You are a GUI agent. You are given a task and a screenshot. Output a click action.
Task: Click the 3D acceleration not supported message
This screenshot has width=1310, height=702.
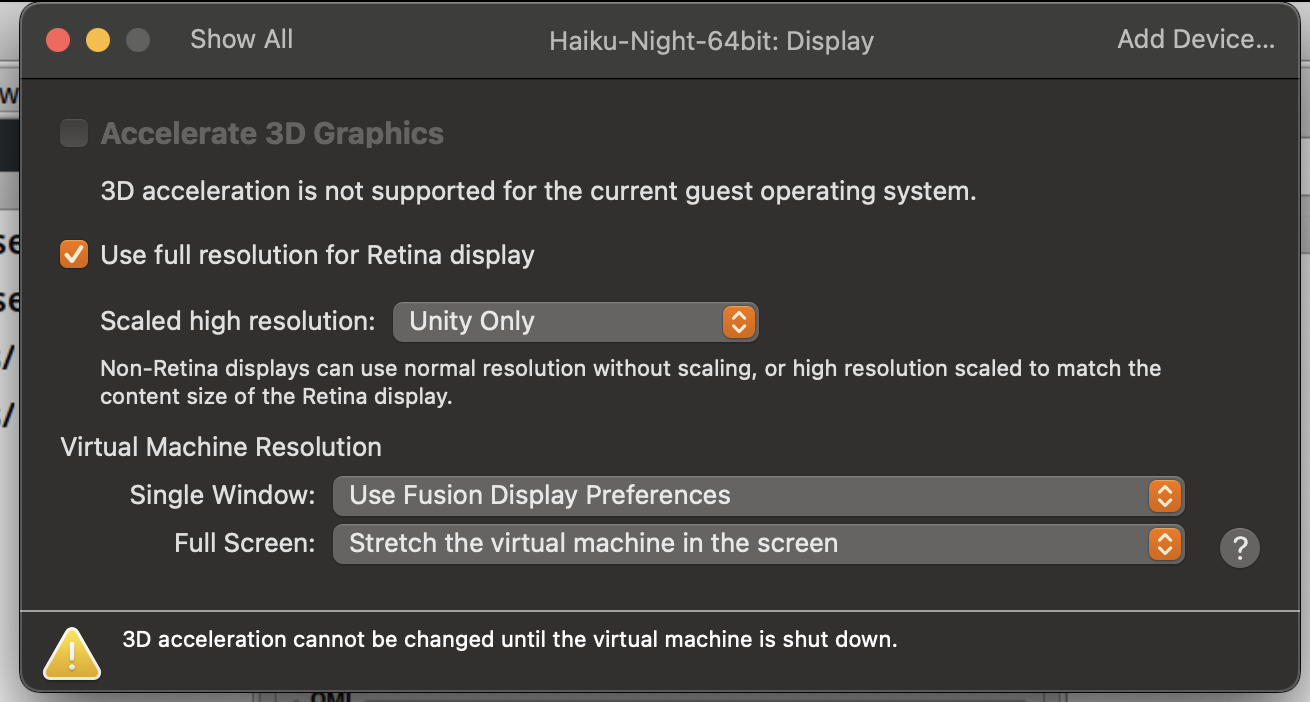click(x=539, y=190)
